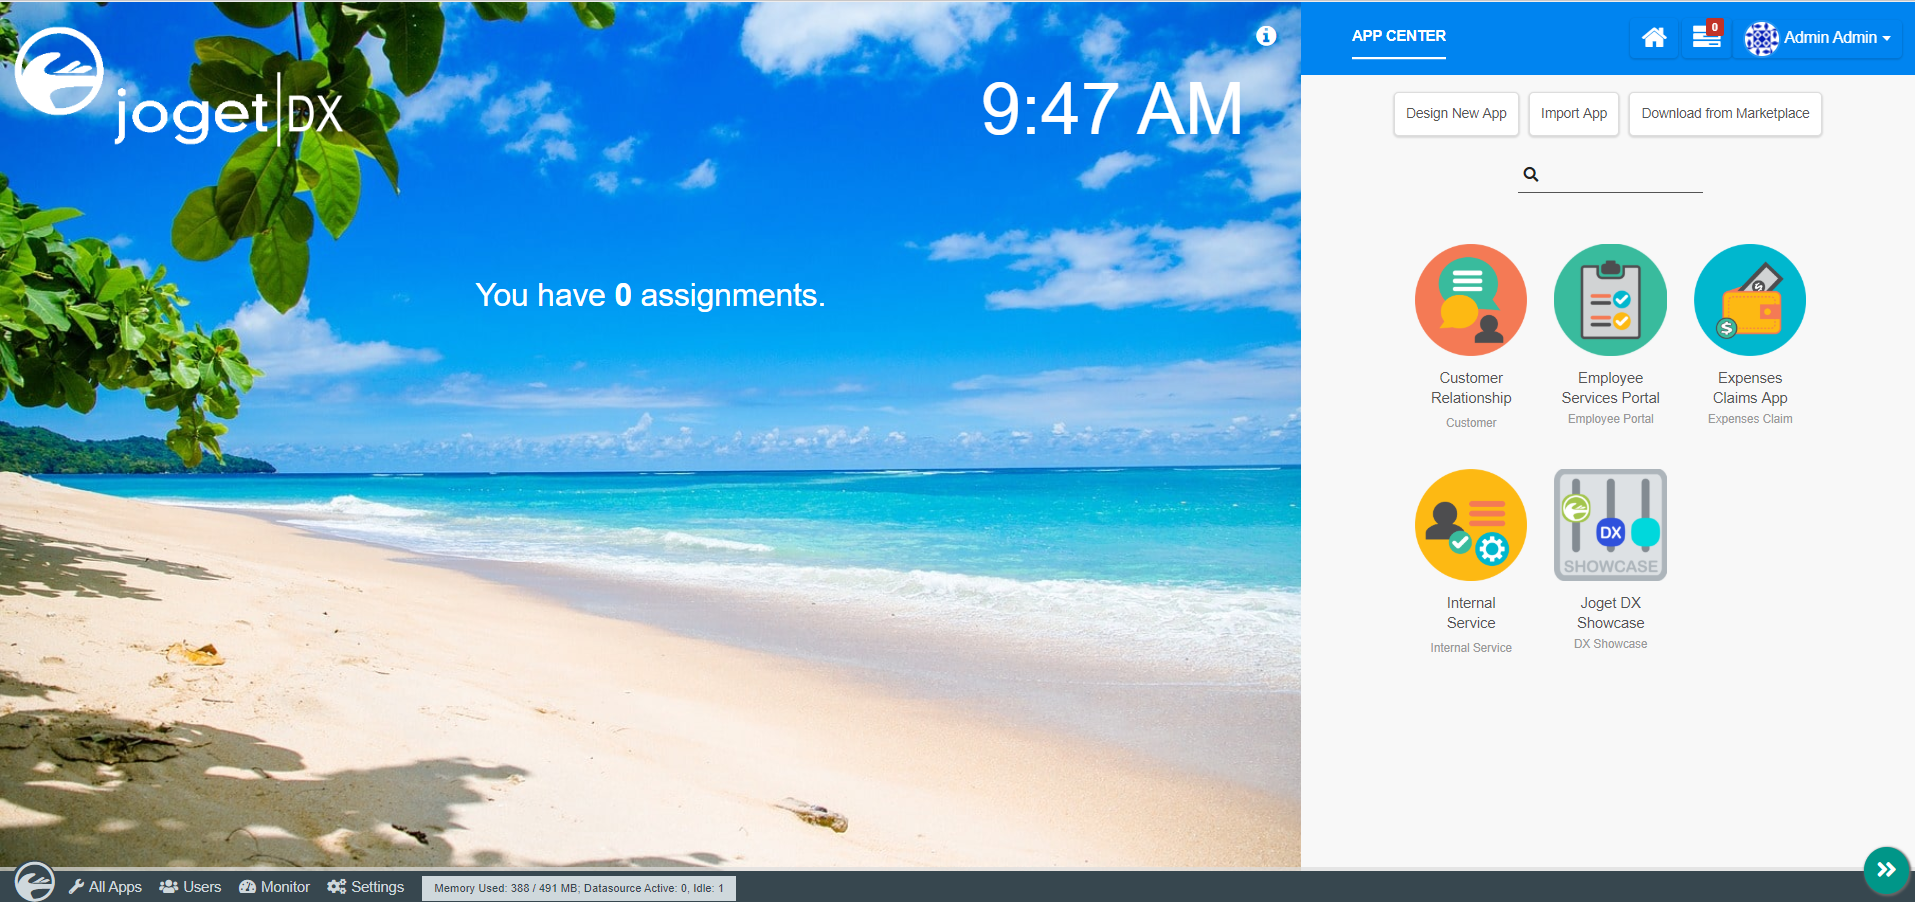The image size is (1915, 902).
Task: Click the Joget DX logo on the banner
Action: (x=180, y=90)
